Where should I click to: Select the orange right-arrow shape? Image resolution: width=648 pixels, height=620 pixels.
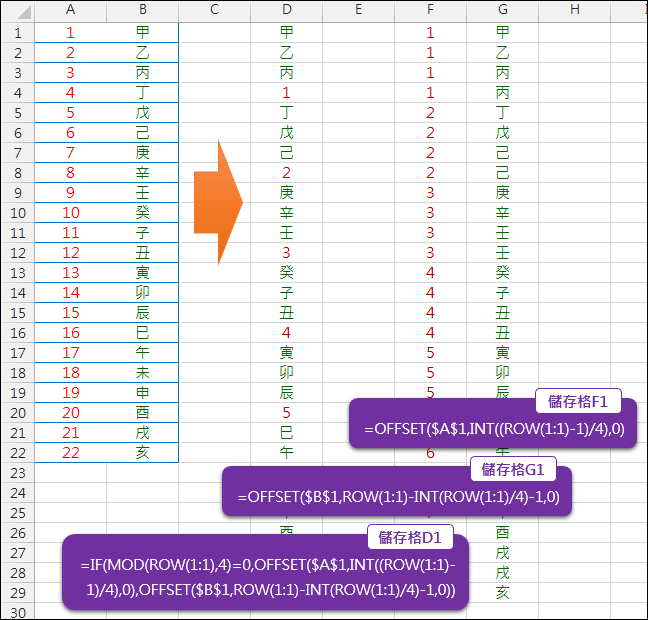click(x=218, y=203)
